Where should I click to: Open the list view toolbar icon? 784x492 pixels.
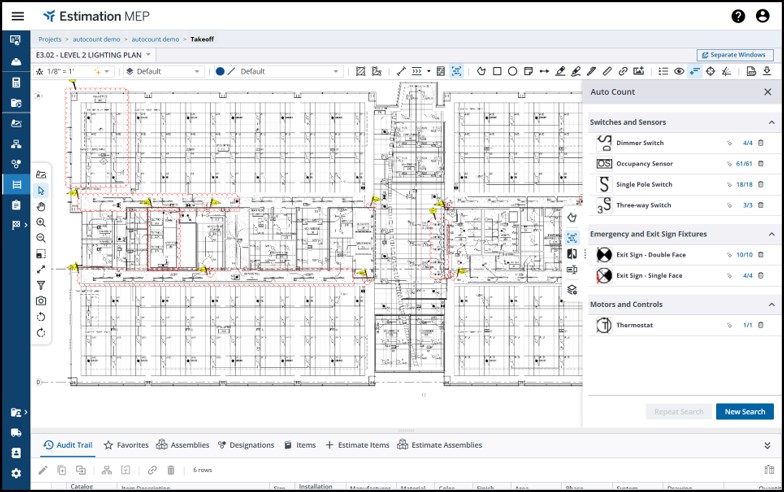664,72
